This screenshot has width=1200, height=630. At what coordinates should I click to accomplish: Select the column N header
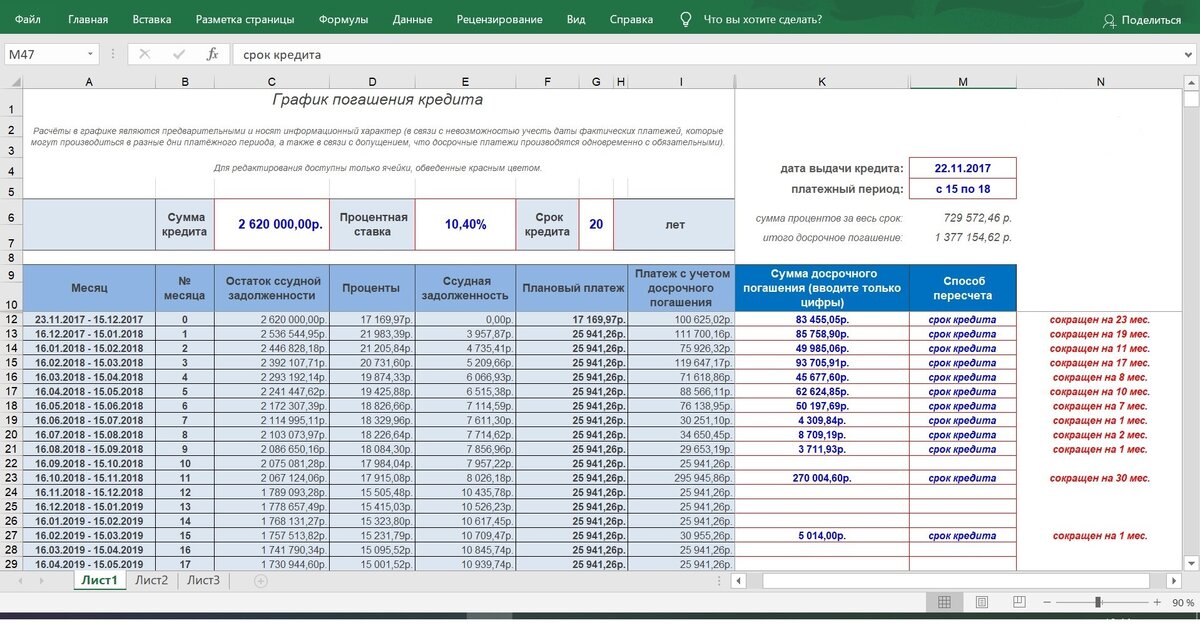click(1100, 82)
